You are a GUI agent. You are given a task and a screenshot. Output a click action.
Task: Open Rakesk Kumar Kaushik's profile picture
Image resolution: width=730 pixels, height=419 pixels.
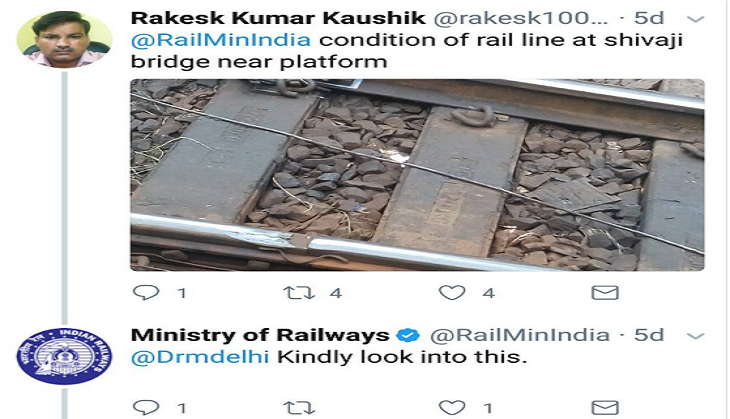[64, 40]
